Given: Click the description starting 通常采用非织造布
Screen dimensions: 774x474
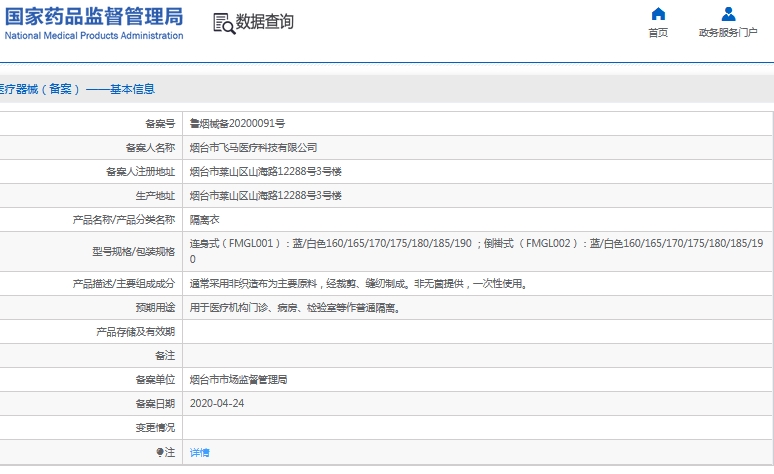Looking at the screenshot, I should pos(358,283).
